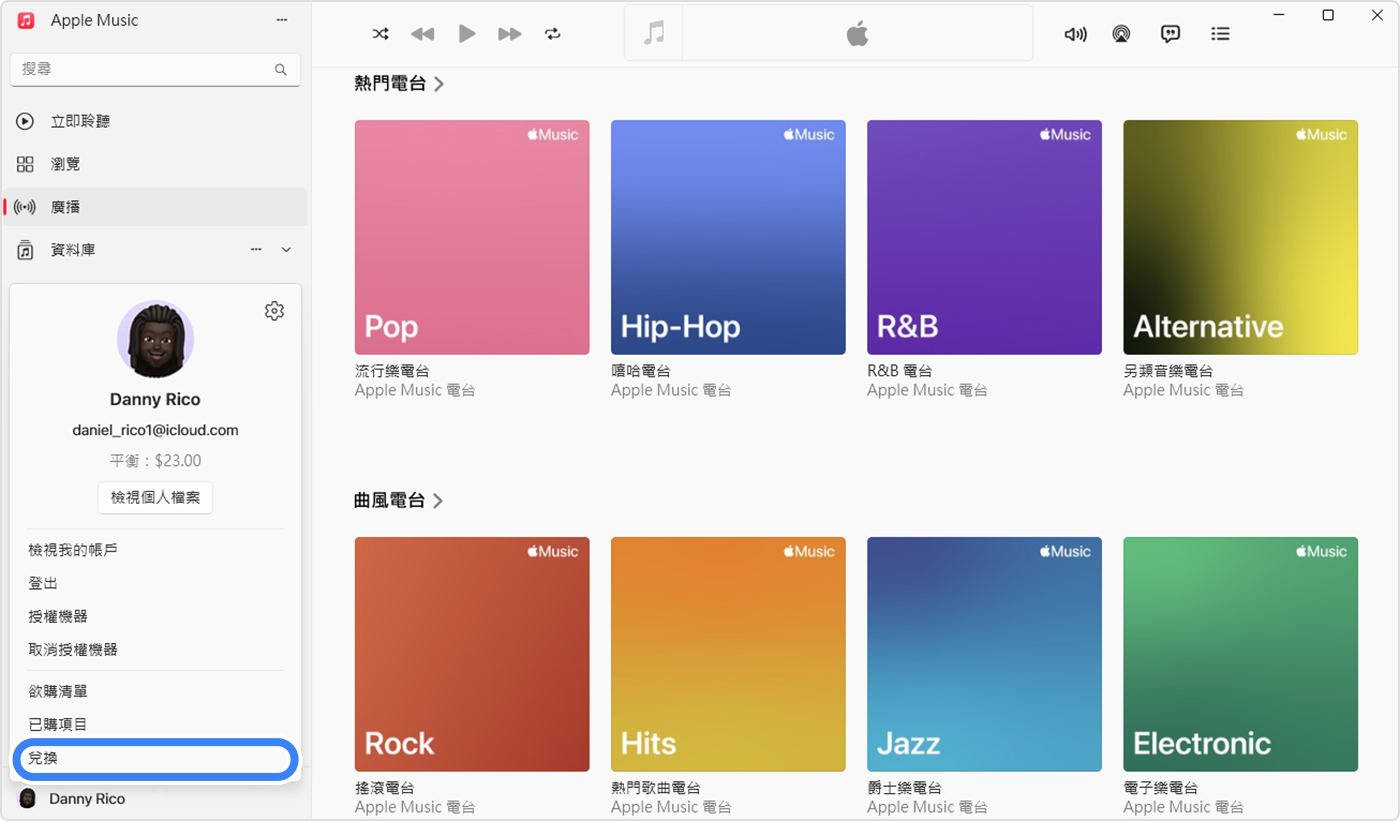This screenshot has width=1400, height=822.
Task: Skip to the previous track
Action: pyautogui.click(x=423, y=34)
